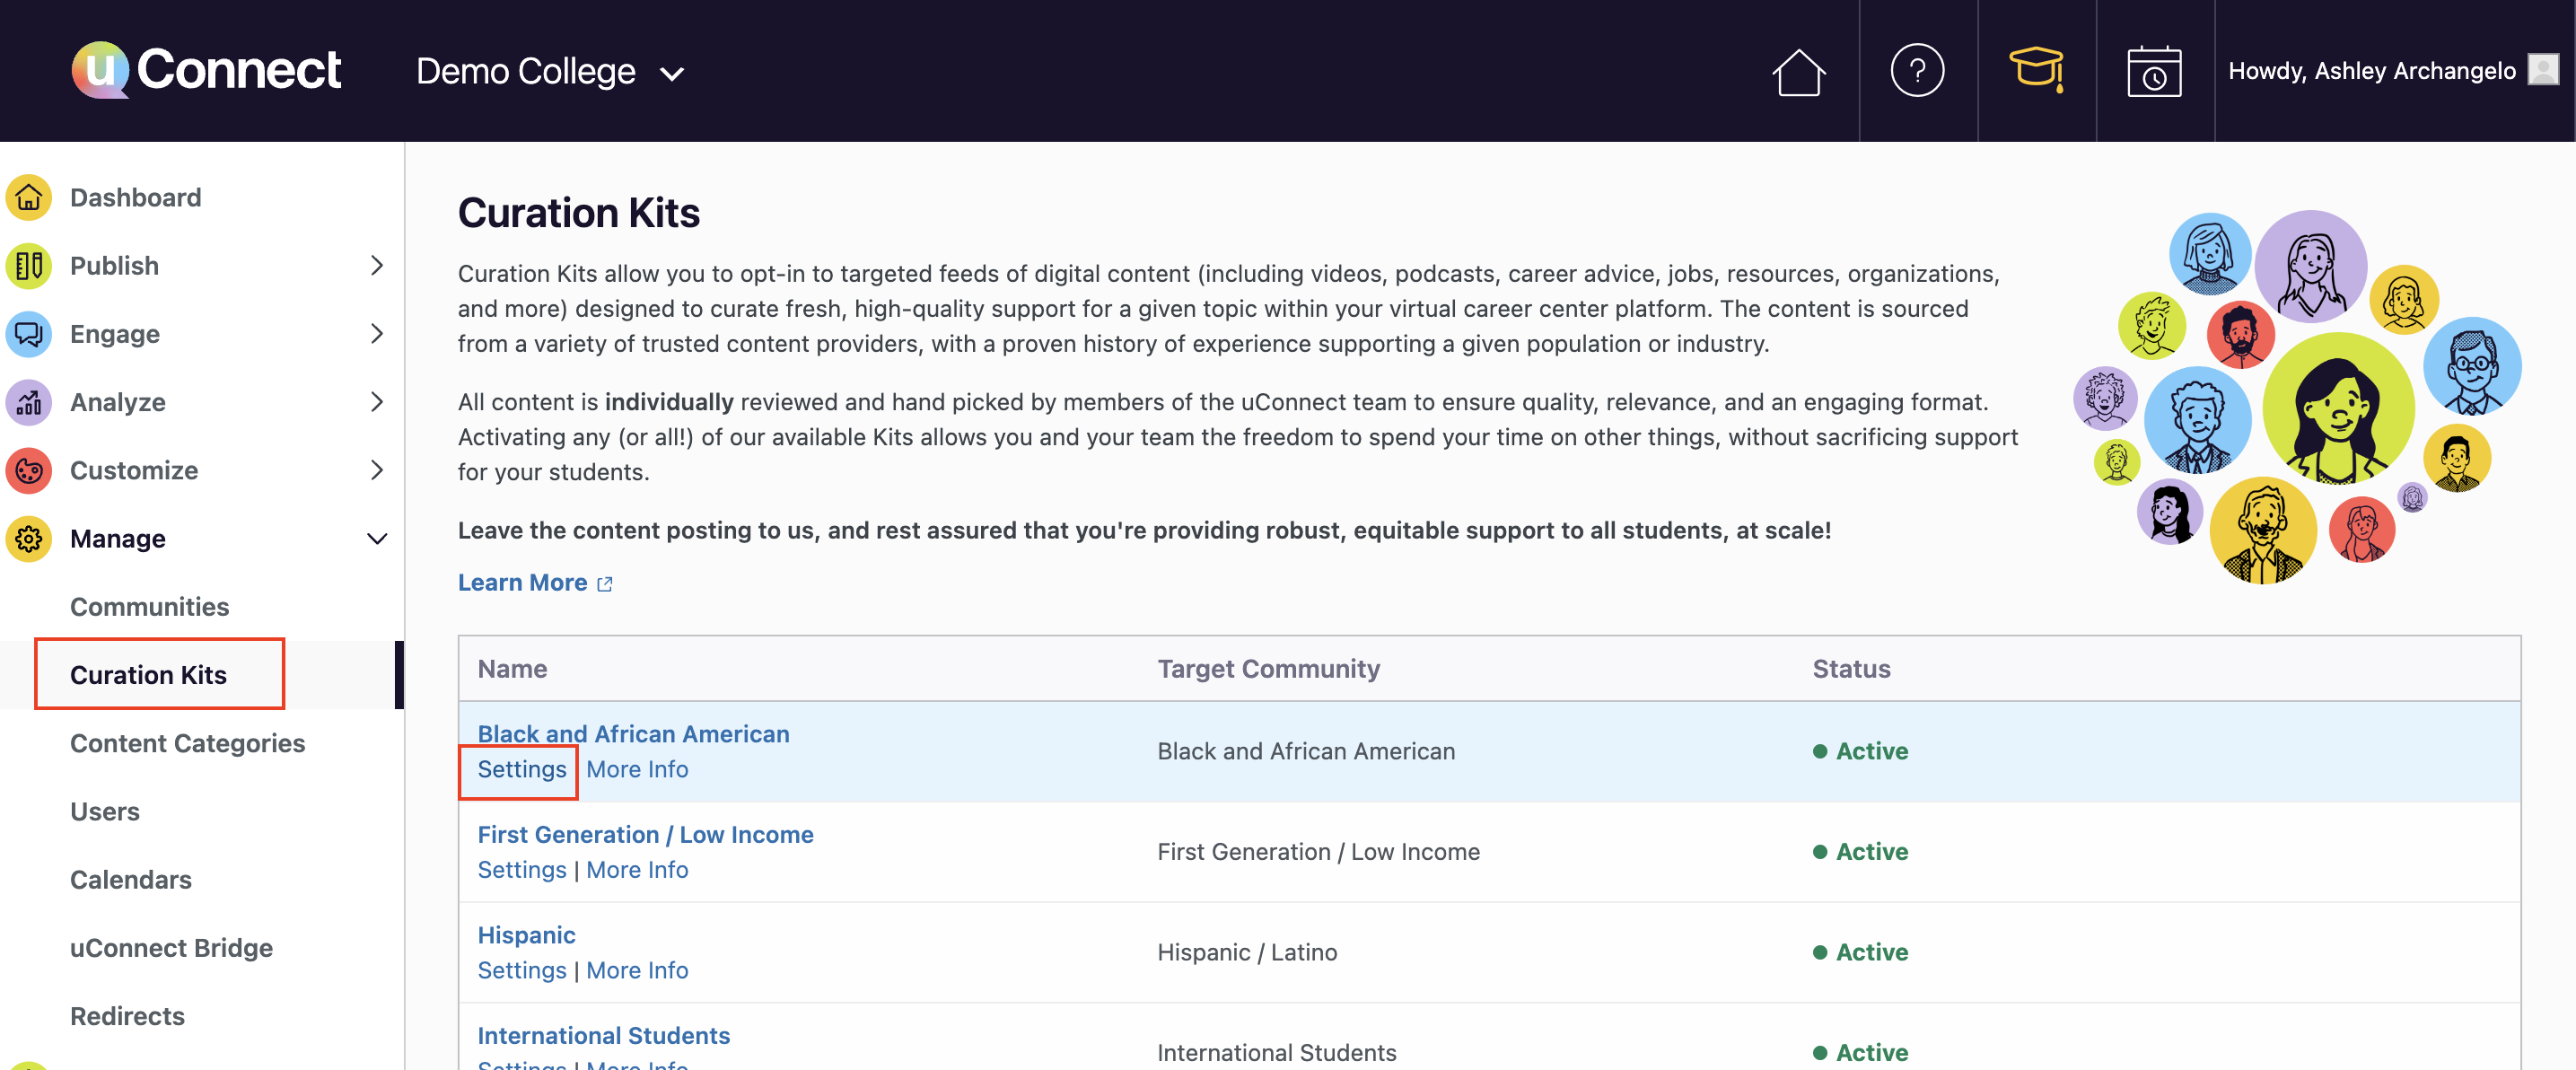Click More Info under First Generation / Low Income

point(637,869)
